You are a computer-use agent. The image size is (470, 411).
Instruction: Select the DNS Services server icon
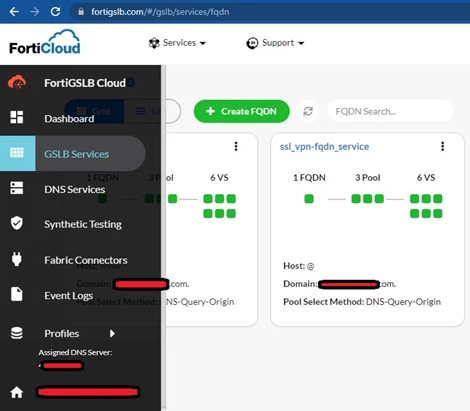click(17, 188)
